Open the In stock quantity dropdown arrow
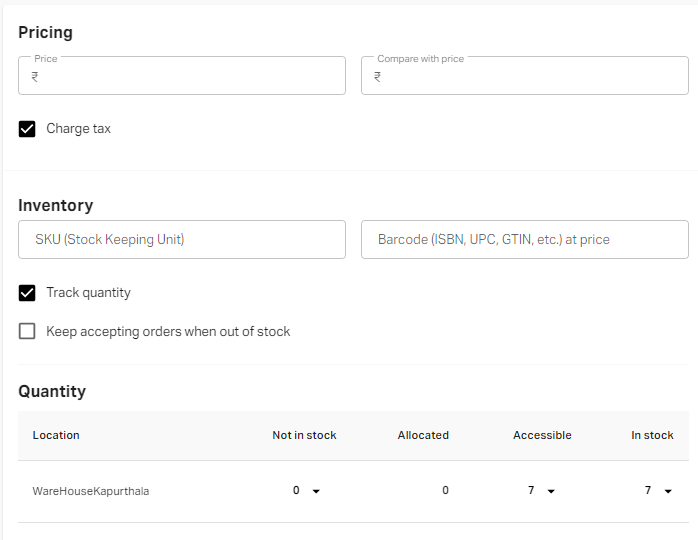Image resolution: width=698 pixels, height=540 pixels. pos(668,491)
